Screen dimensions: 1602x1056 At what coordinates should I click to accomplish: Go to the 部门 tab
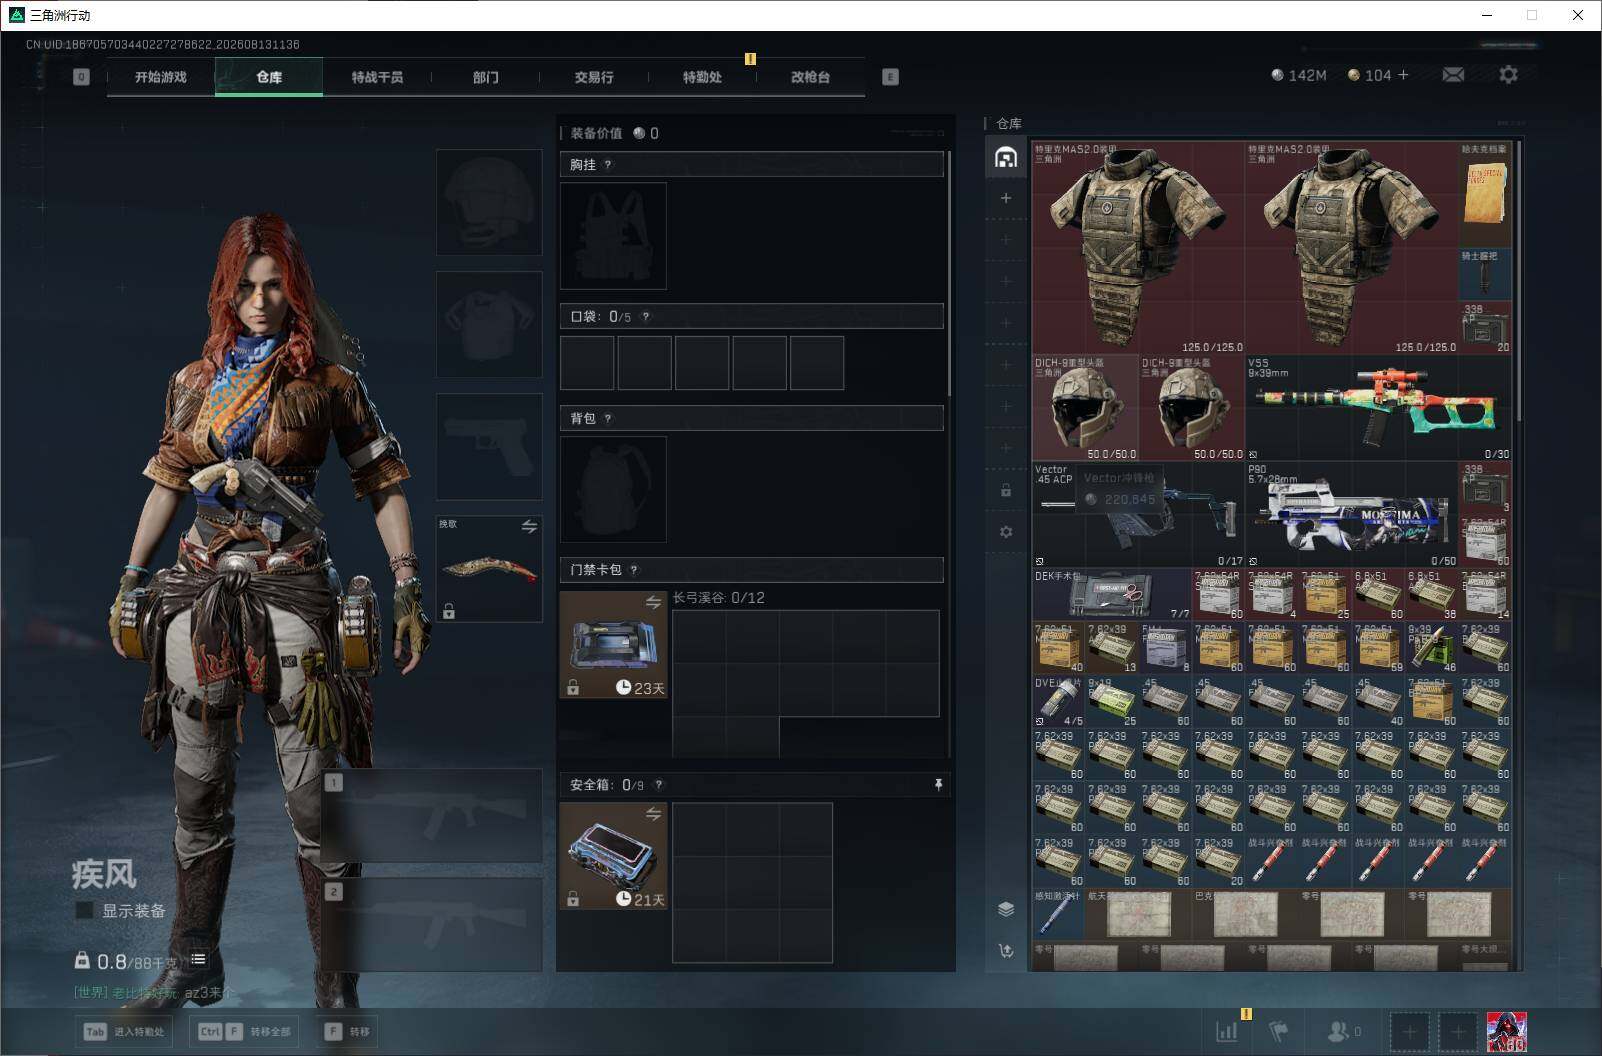coord(485,77)
